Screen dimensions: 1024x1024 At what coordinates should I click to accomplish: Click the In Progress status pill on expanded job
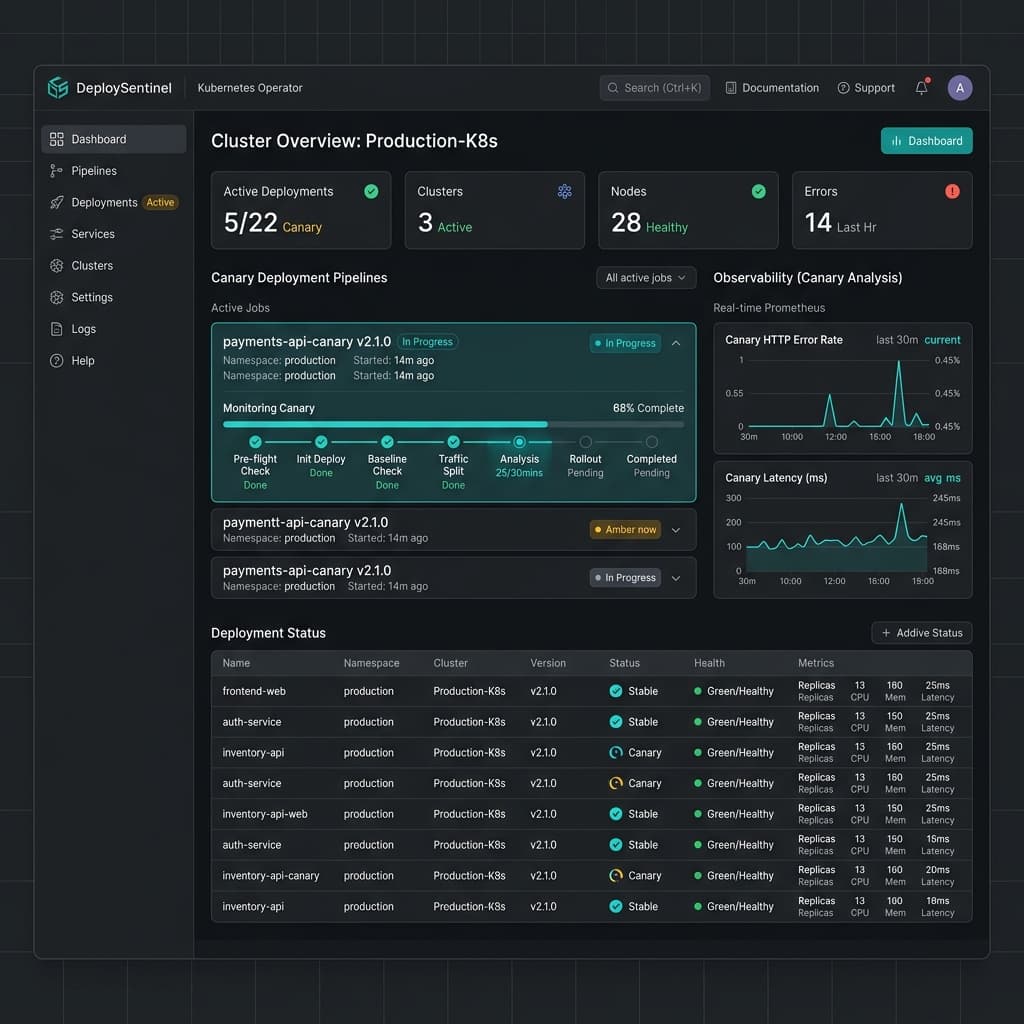[625, 343]
